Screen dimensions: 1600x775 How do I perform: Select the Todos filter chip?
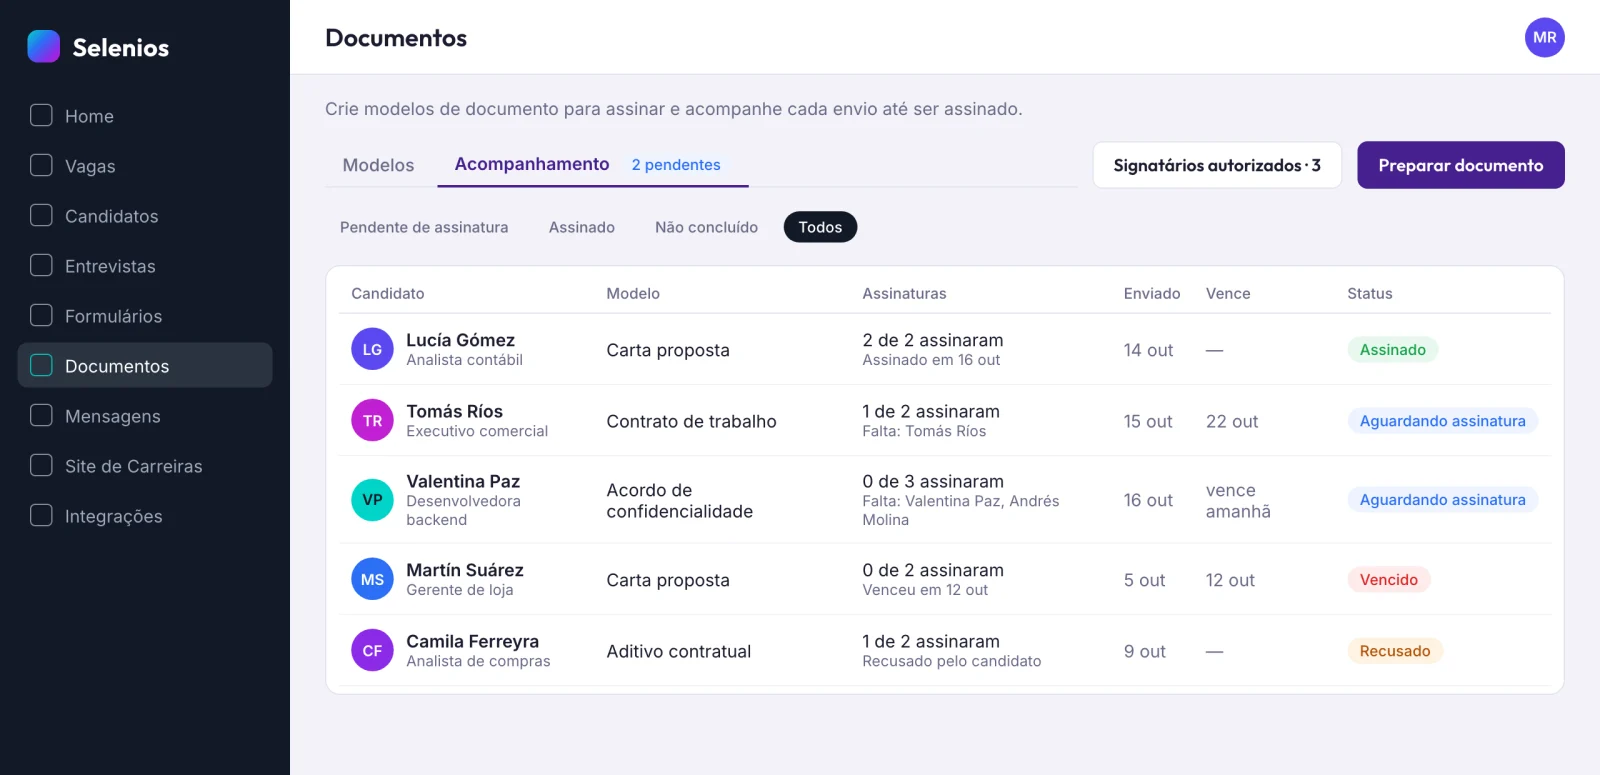click(820, 227)
